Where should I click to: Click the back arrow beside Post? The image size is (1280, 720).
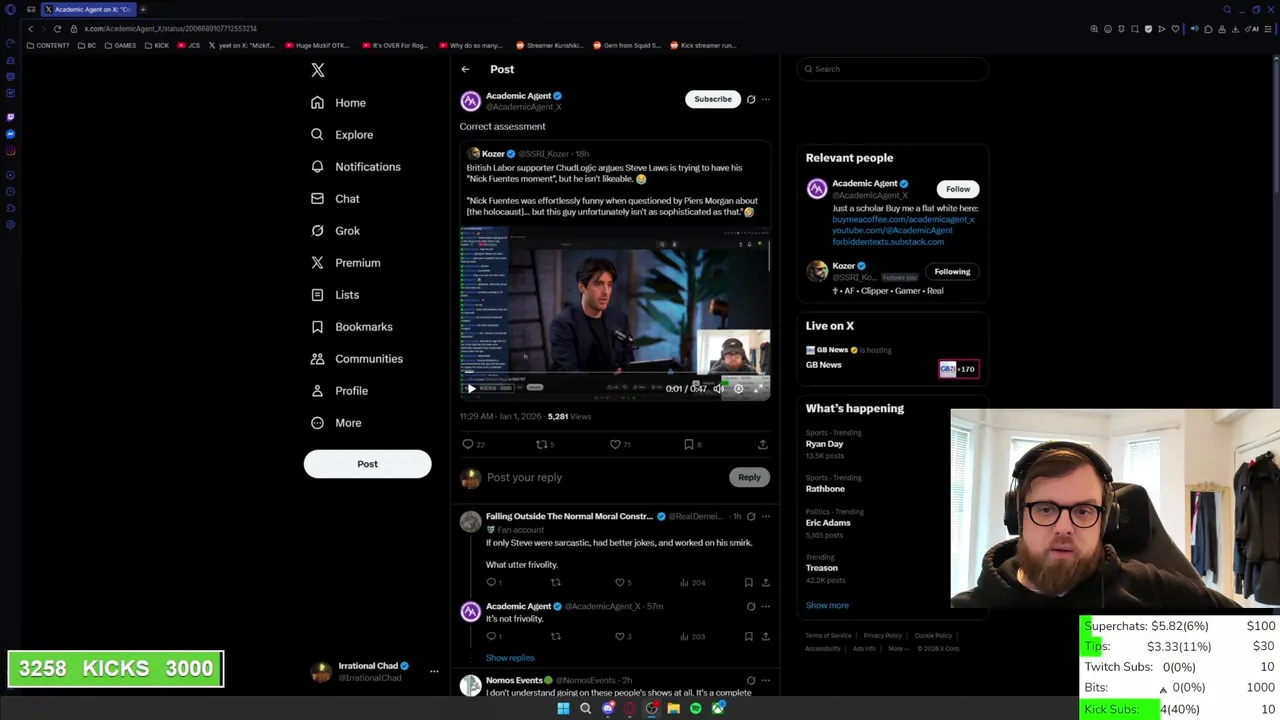point(465,69)
